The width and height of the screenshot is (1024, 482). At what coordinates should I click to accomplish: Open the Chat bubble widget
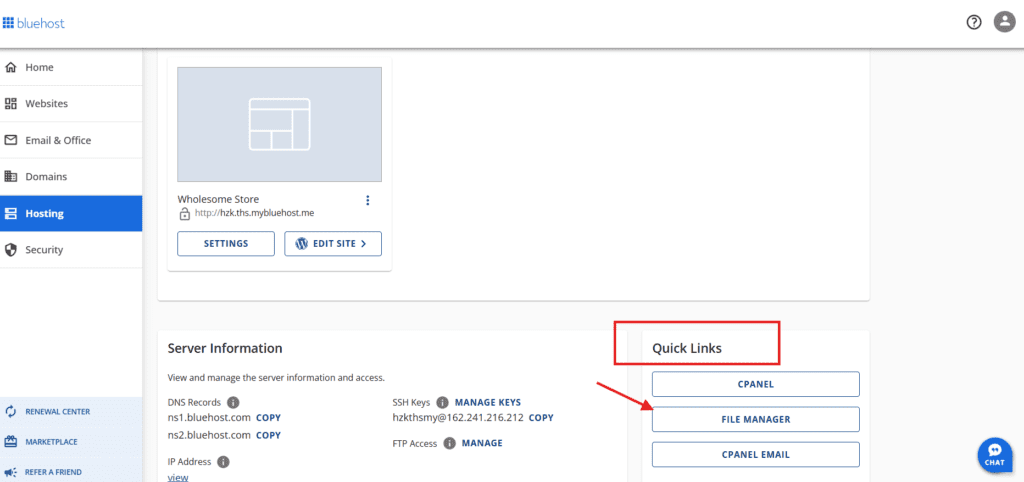[995, 455]
